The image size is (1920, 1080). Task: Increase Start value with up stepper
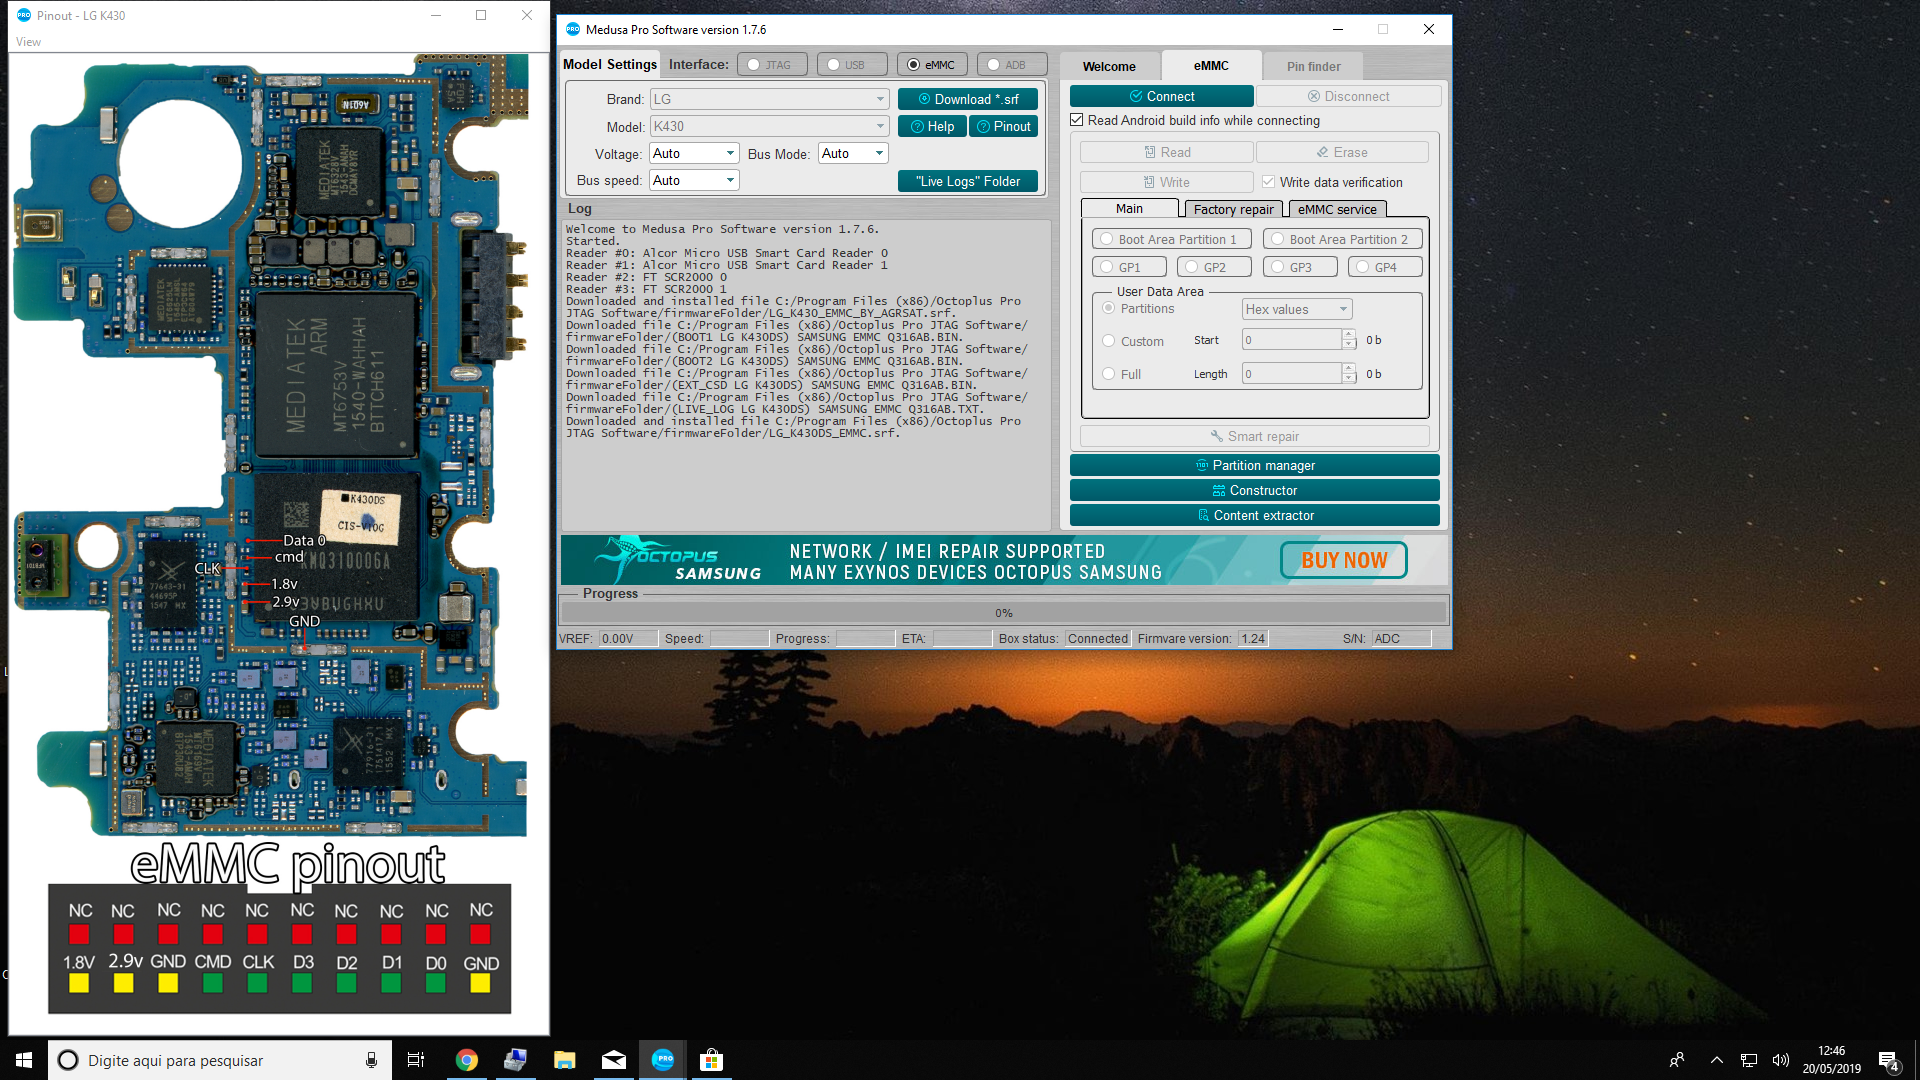[1349, 335]
